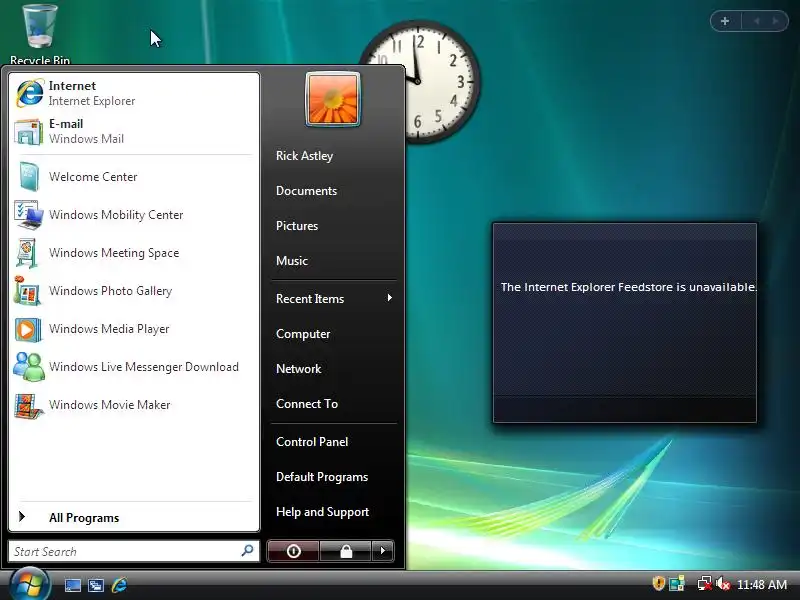Click the search magnifier icon
Viewport: 800px width, 600px height.
pos(247,551)
